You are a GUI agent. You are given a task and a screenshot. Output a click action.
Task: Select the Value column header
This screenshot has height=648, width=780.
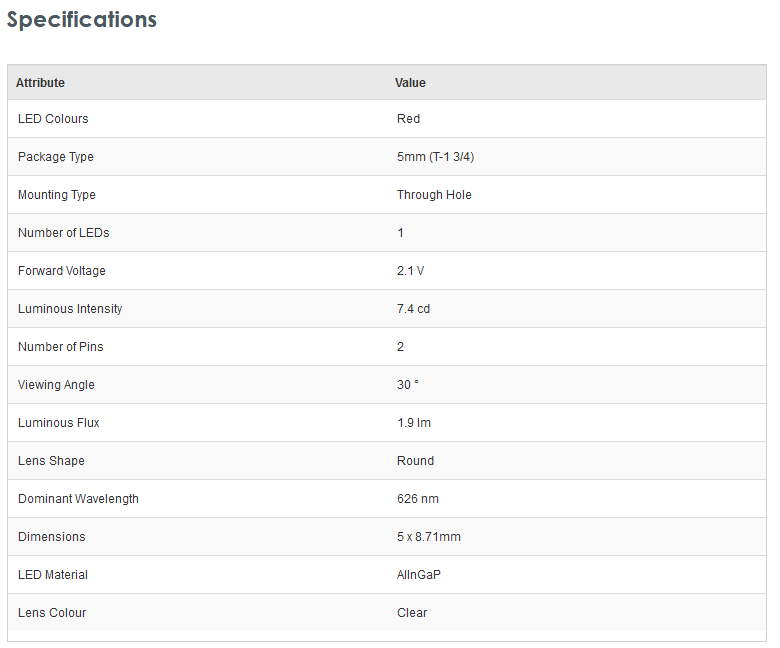pos(410,83)
